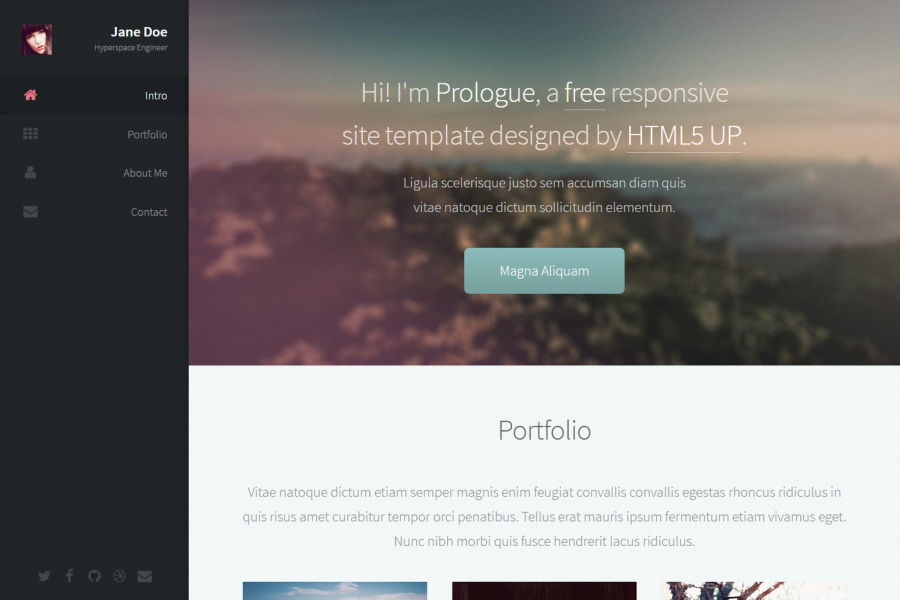The height and width of the screenshot is (600, 900).
Task: Follow the HTML5 UP link in heading
Action: click(684, 136)
